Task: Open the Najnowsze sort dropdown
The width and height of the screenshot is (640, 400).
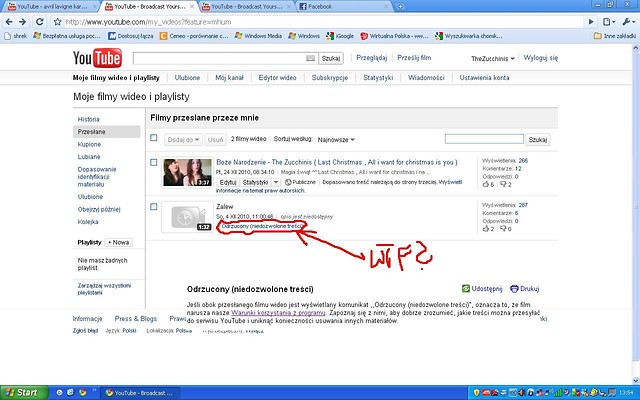Action: [336, 140]
